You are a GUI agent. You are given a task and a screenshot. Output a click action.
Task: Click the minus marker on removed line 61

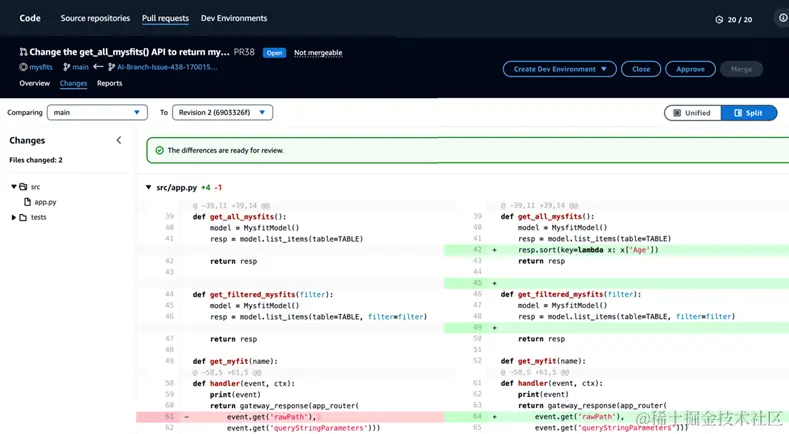click(187, 417)
